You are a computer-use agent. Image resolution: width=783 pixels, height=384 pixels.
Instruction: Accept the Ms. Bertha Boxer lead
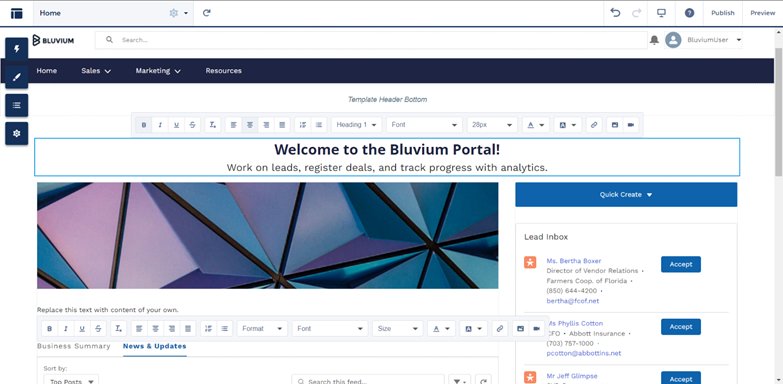(x=681, y=264)
